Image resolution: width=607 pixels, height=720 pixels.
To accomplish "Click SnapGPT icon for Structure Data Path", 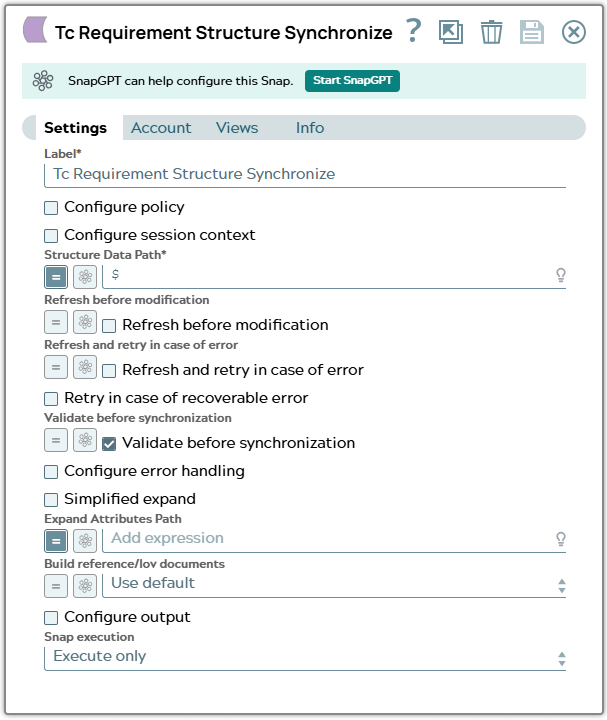I will coord(85,277).
